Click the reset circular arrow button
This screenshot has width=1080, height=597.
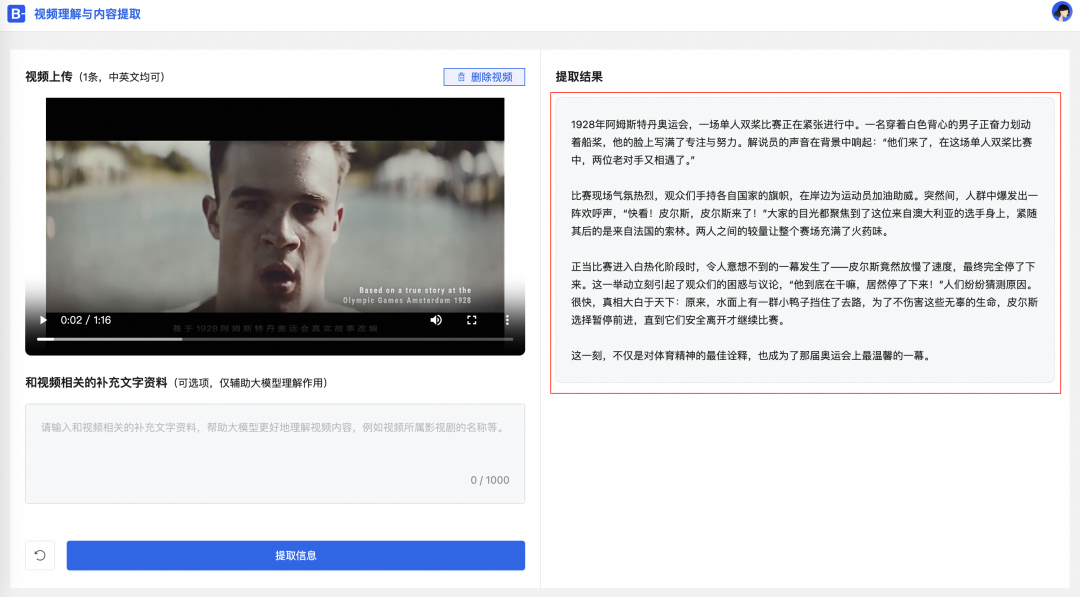(40, 556)
